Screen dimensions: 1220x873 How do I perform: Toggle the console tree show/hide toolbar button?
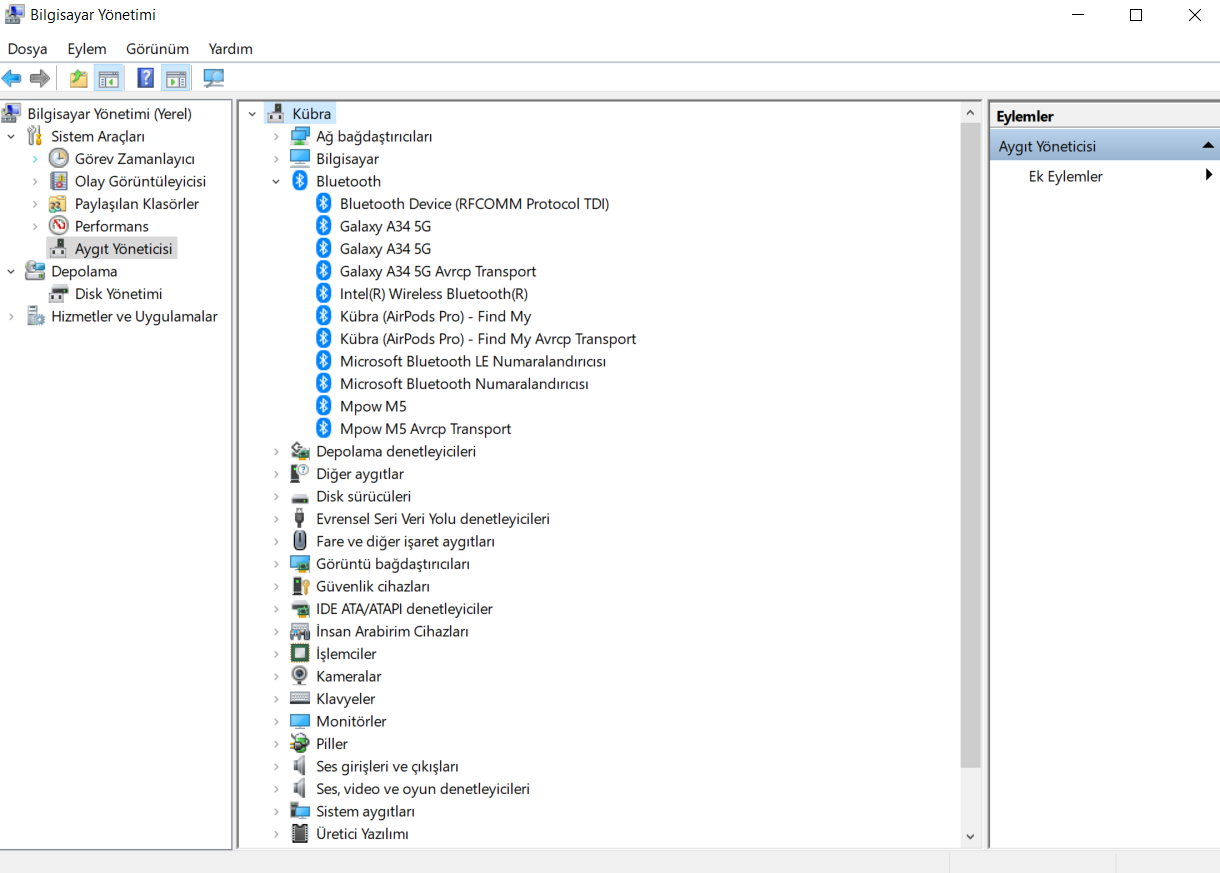coord(108,78)
